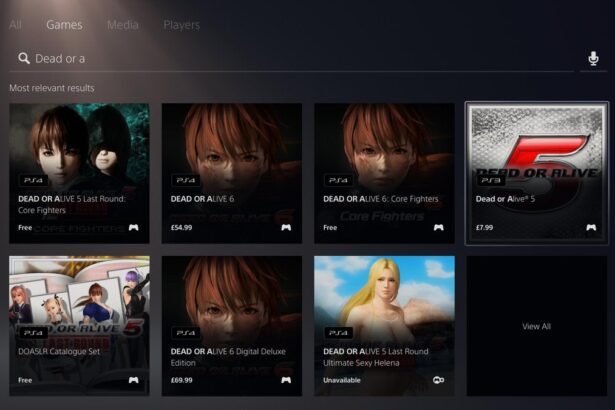Click 'DEAD OR ALIVE 5 Last Round: Core Fighters' title text

click(72, 204)
